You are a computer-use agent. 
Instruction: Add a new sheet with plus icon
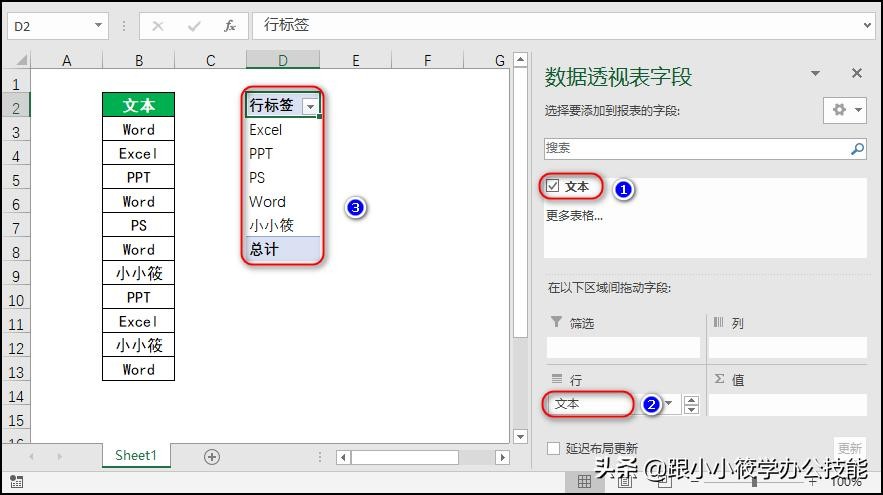tap(212, 456)
